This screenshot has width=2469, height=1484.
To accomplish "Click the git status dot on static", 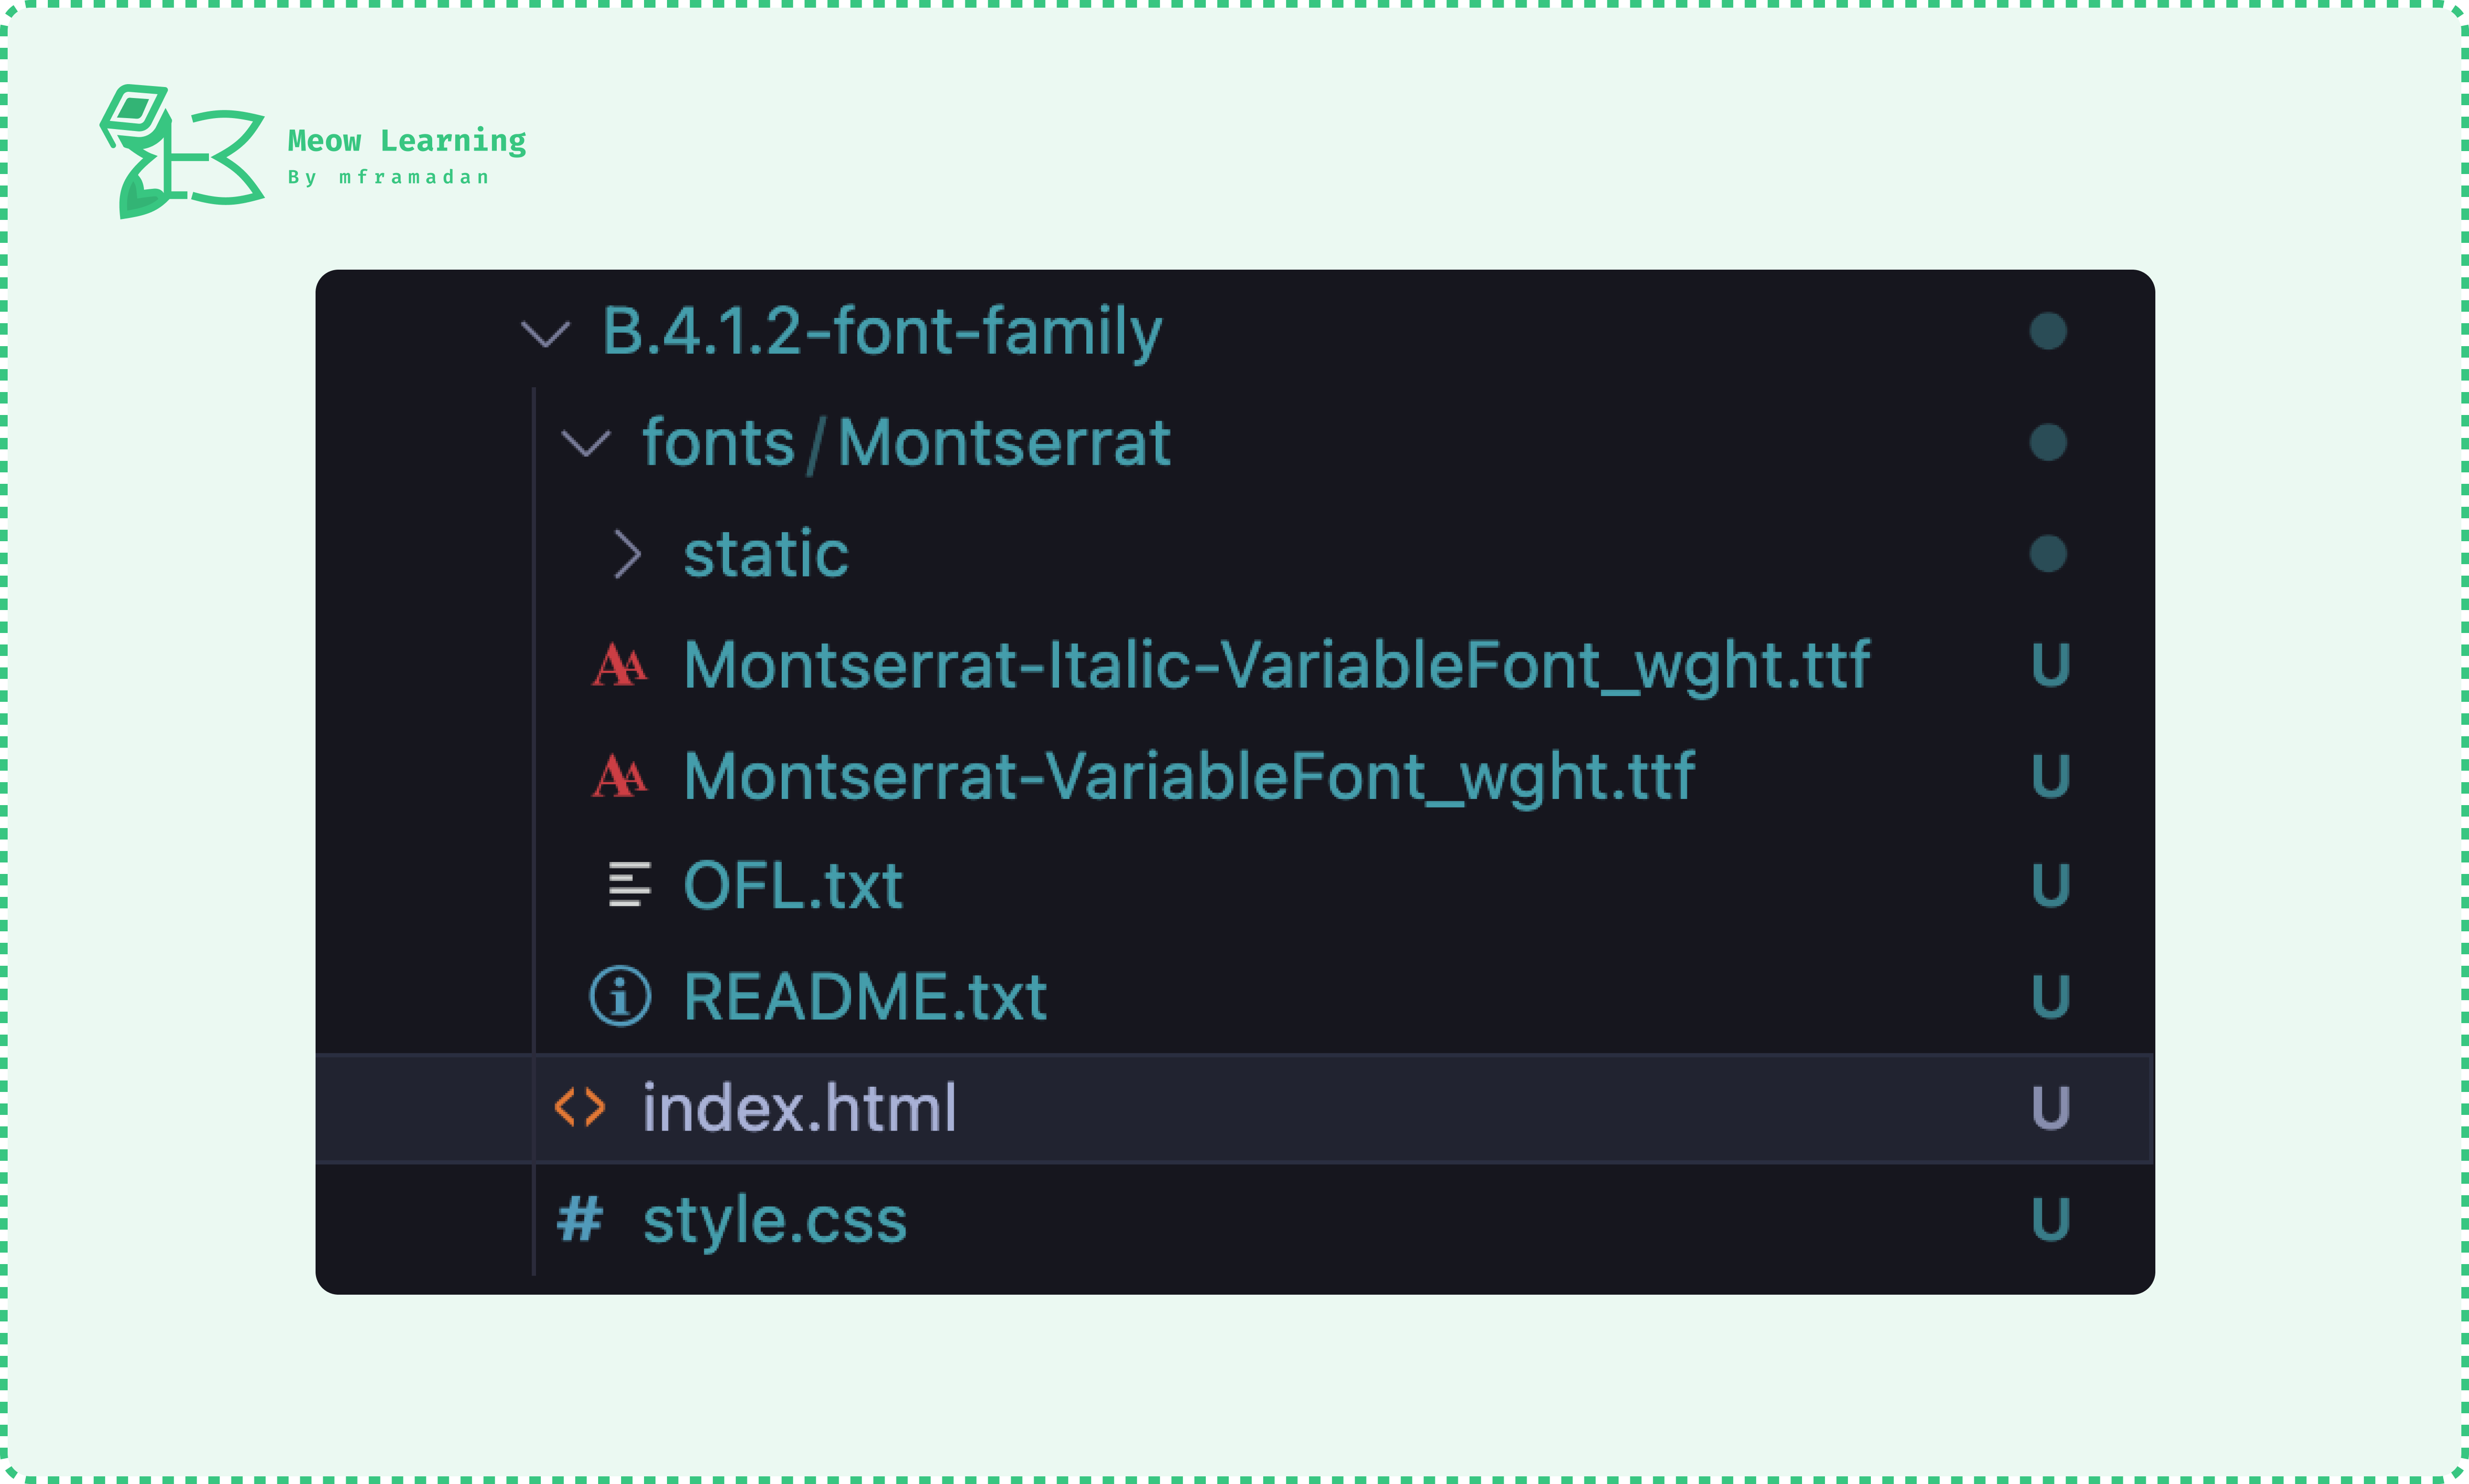I will click(x=2048, y=554).
